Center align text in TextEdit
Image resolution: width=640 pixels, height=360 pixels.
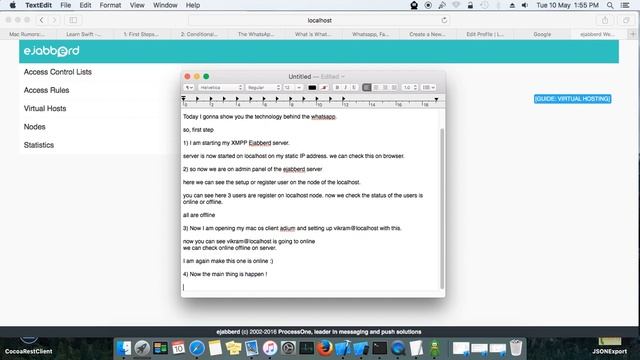(x=376, y=87)
